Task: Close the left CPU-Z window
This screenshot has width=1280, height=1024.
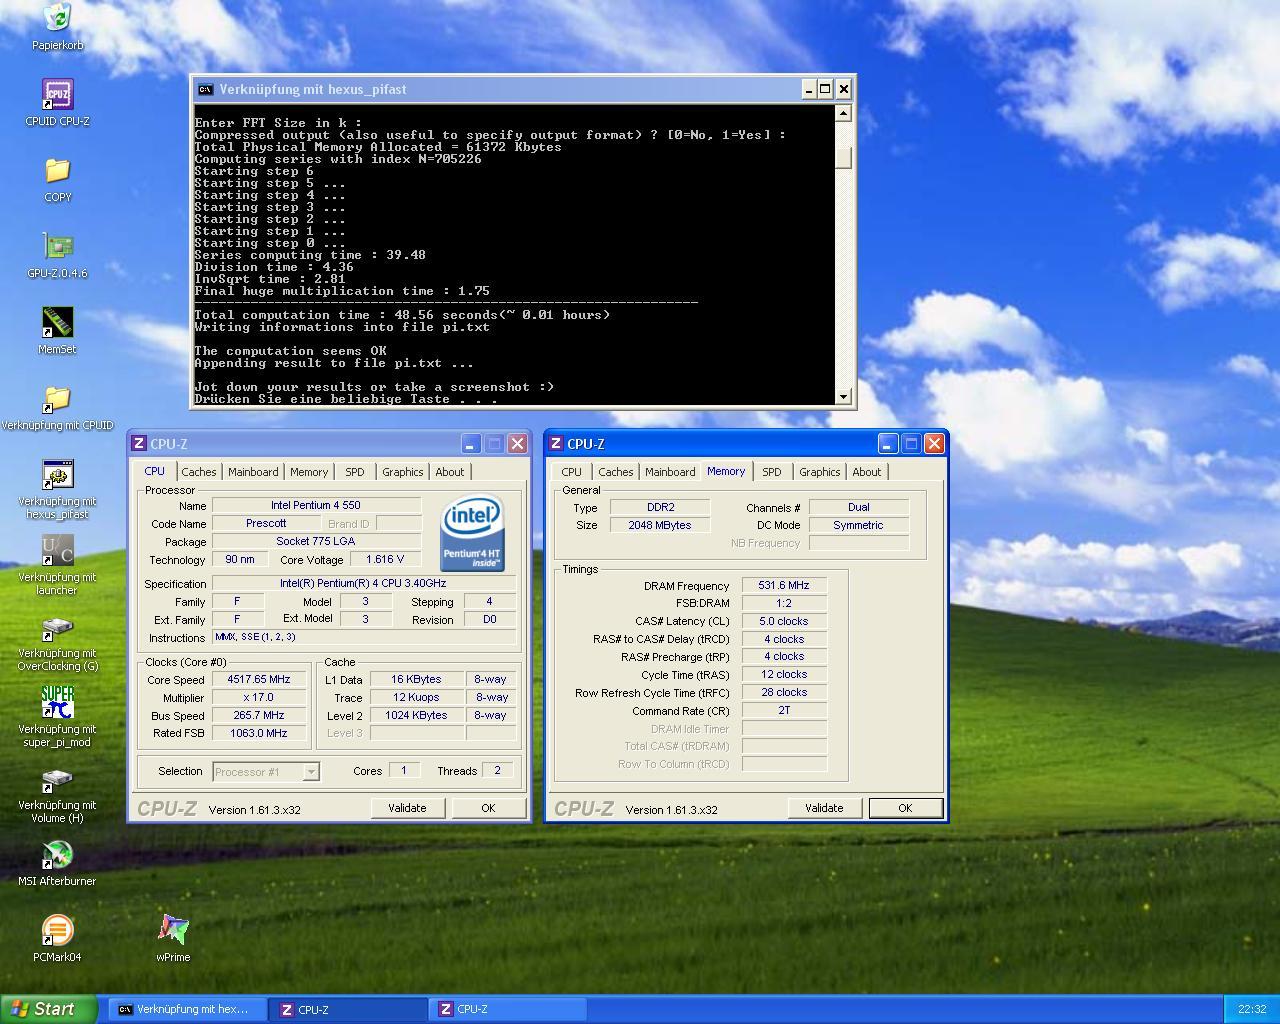Action: pyautogui.click(x=517, y=443)
